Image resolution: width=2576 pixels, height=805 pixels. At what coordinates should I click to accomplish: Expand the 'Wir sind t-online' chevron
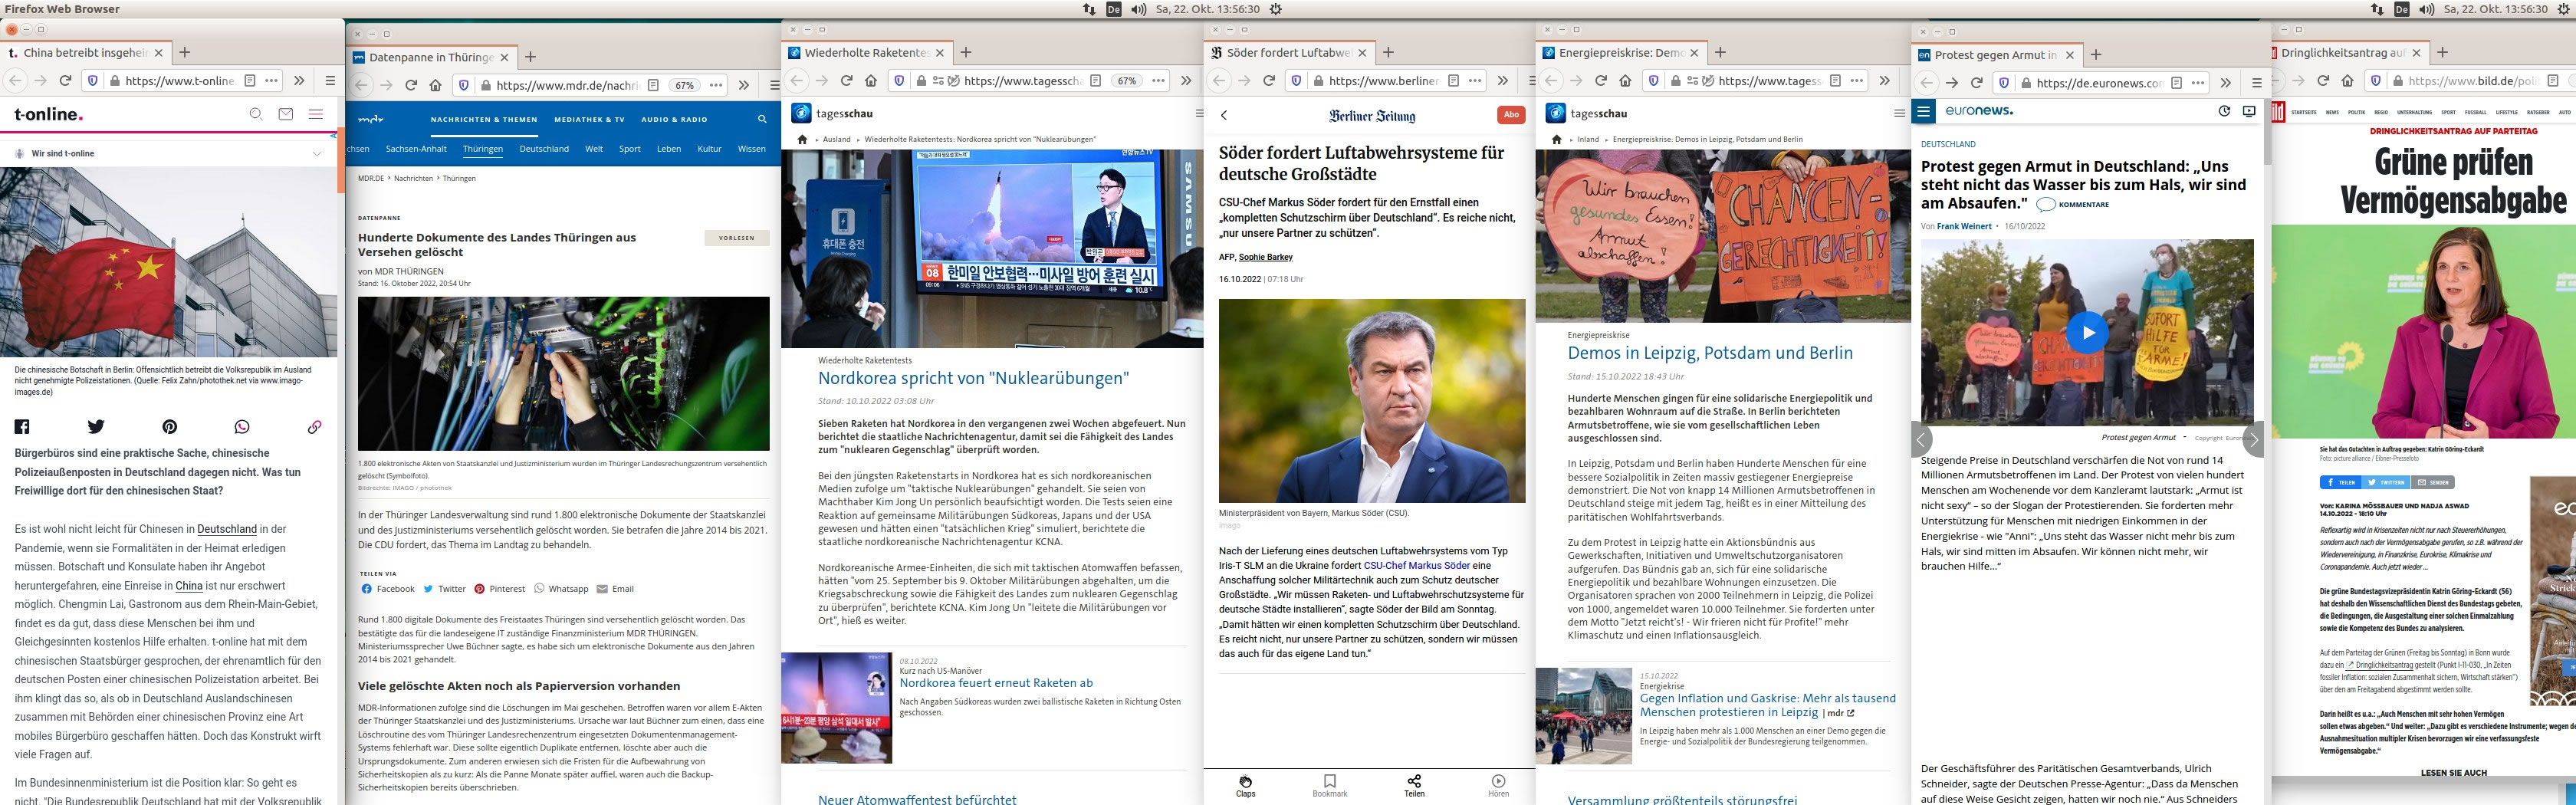point(317,154)
